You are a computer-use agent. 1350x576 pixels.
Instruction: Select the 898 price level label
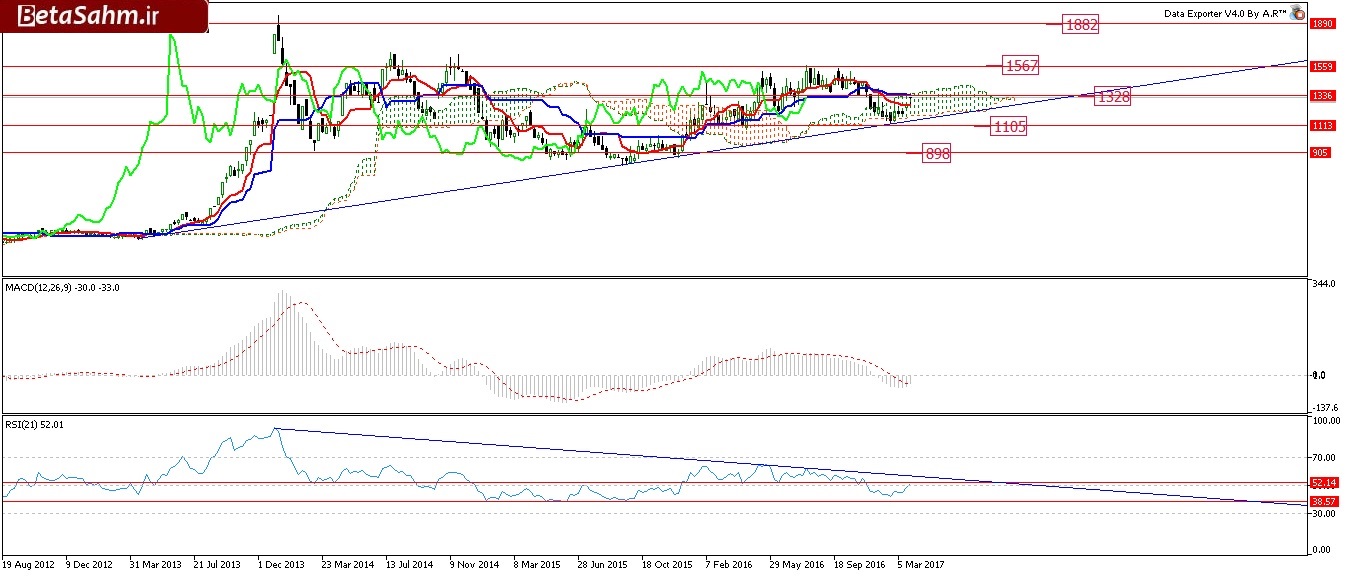coord(937,153)
